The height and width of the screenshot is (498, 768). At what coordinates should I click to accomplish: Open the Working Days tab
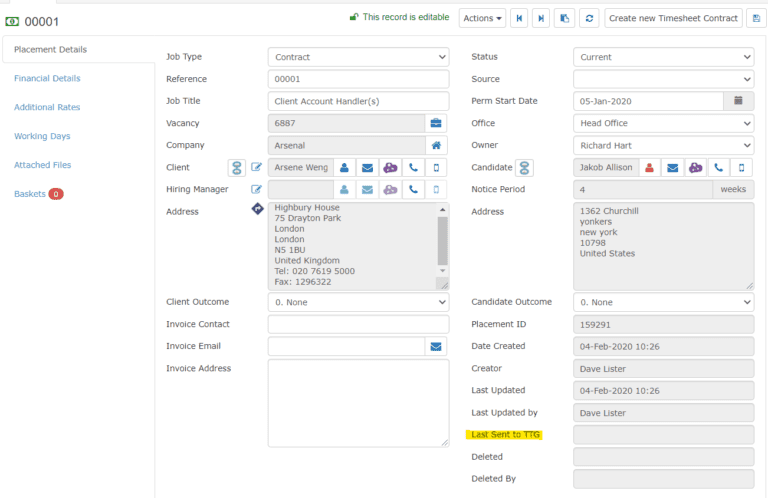[42, 136]
